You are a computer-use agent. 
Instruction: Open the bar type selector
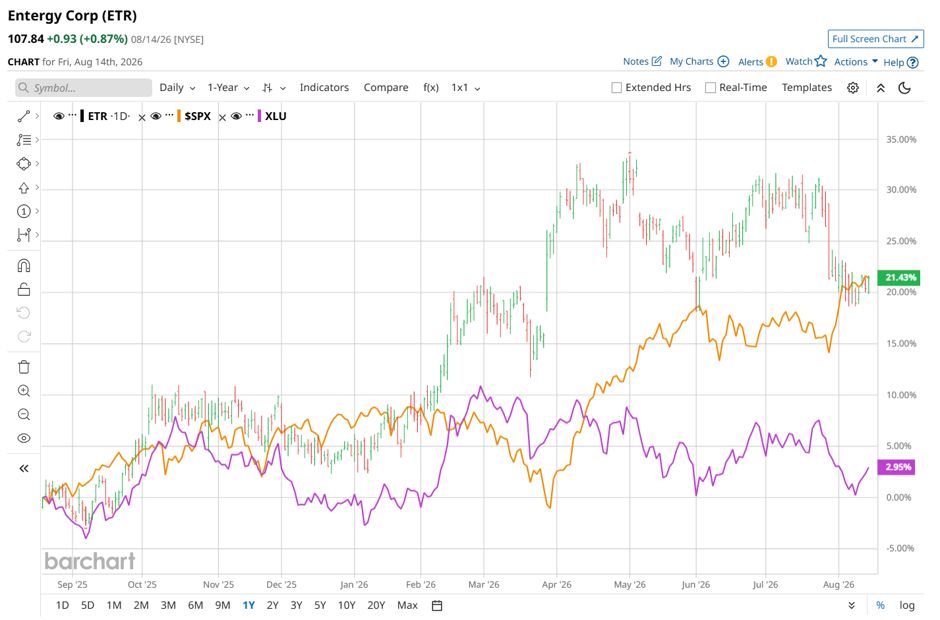click(273, 88)
